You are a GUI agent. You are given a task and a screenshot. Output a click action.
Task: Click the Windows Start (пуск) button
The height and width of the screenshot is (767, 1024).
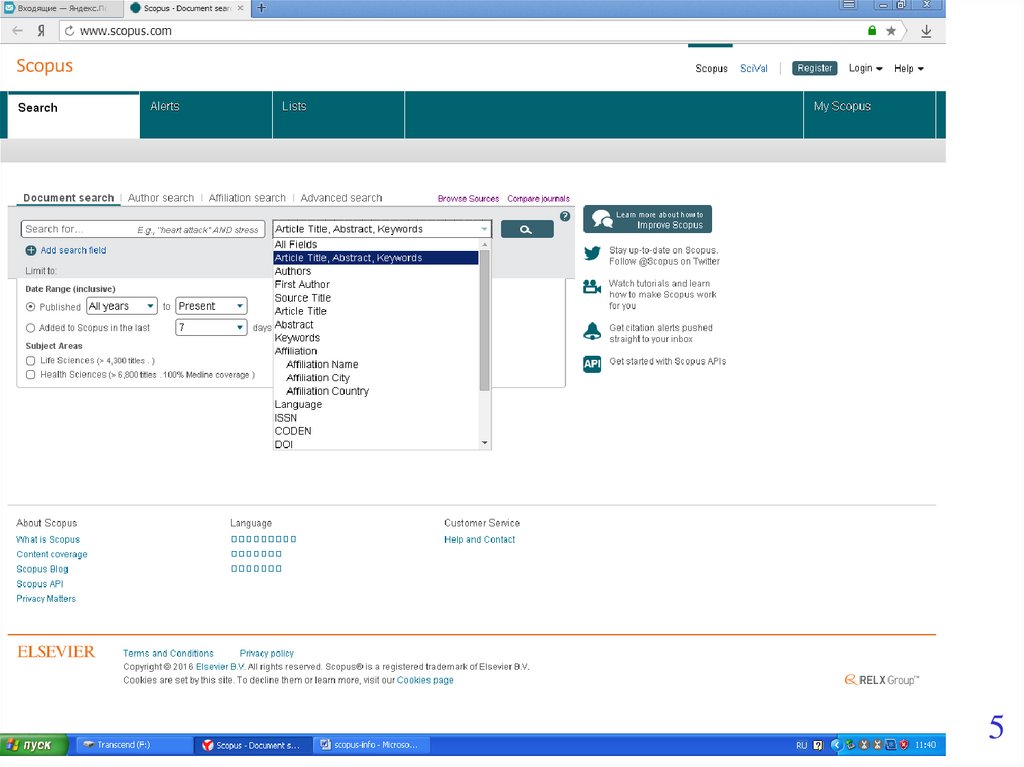(x=34, y=745)
